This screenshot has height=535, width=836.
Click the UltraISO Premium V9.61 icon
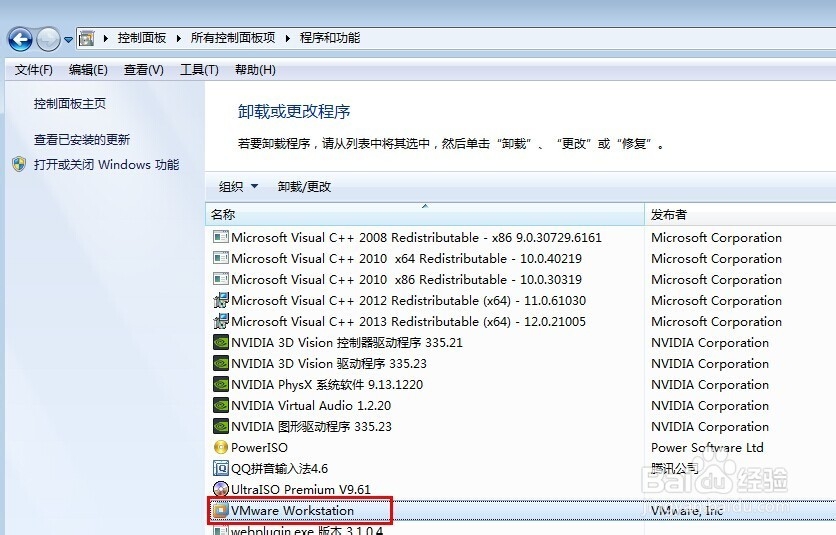click(x=221, y=489)
